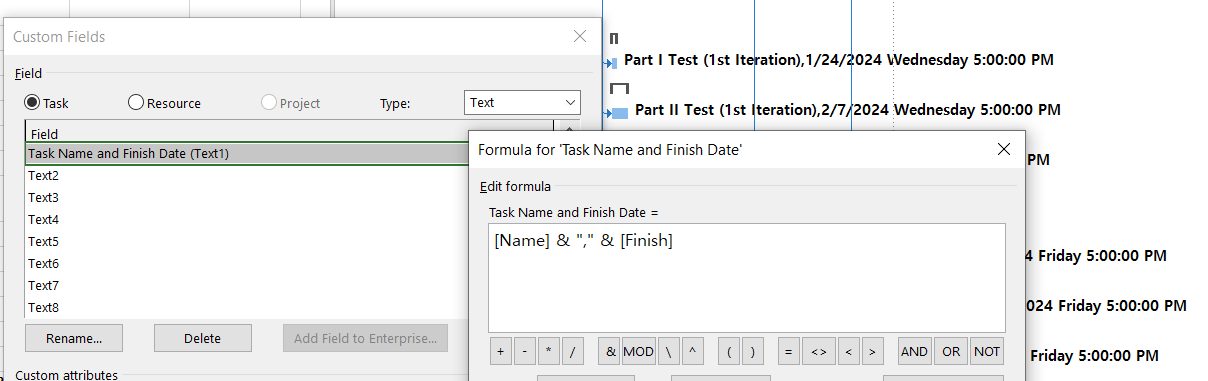Viewport: 1208px width, 381px height.
Task: Click the Delete button
Action: [x=203, y=338]
